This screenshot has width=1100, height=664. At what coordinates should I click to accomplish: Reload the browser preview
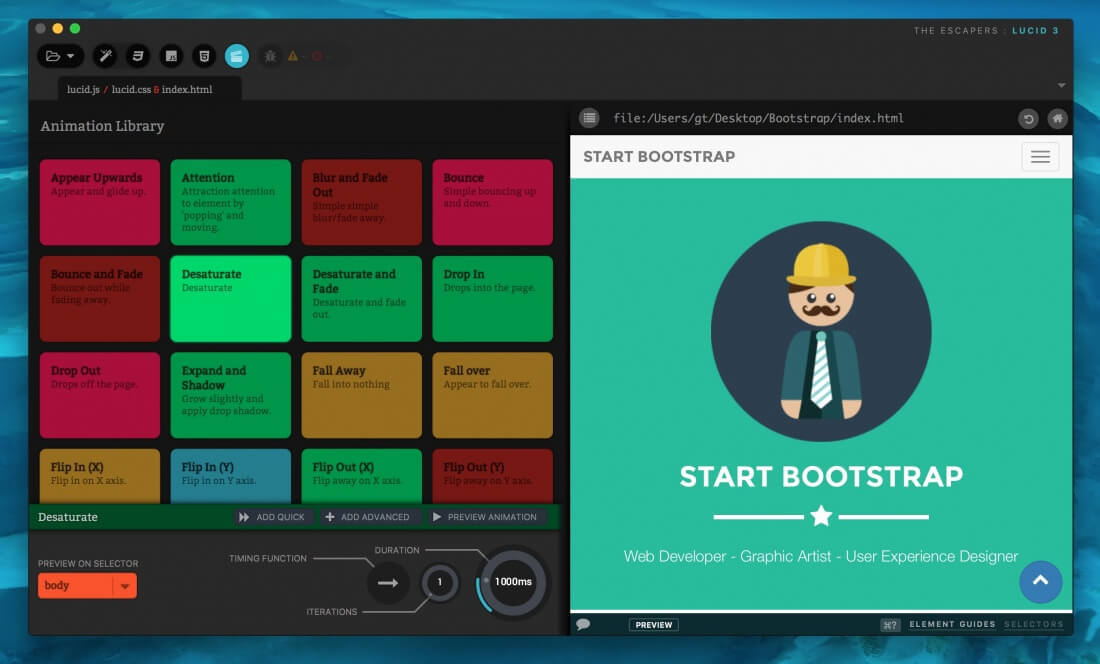click(x=1027, y=118)
